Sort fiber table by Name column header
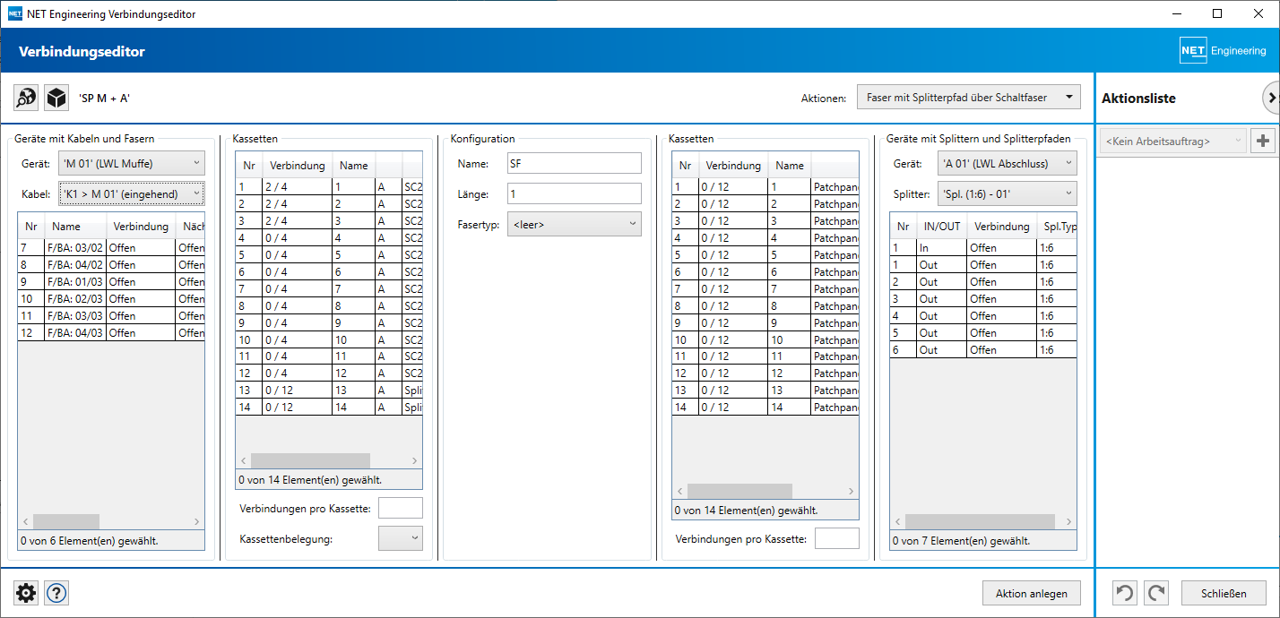The width and height of the screenshot is (1280, 618). (x=75, y=226)
